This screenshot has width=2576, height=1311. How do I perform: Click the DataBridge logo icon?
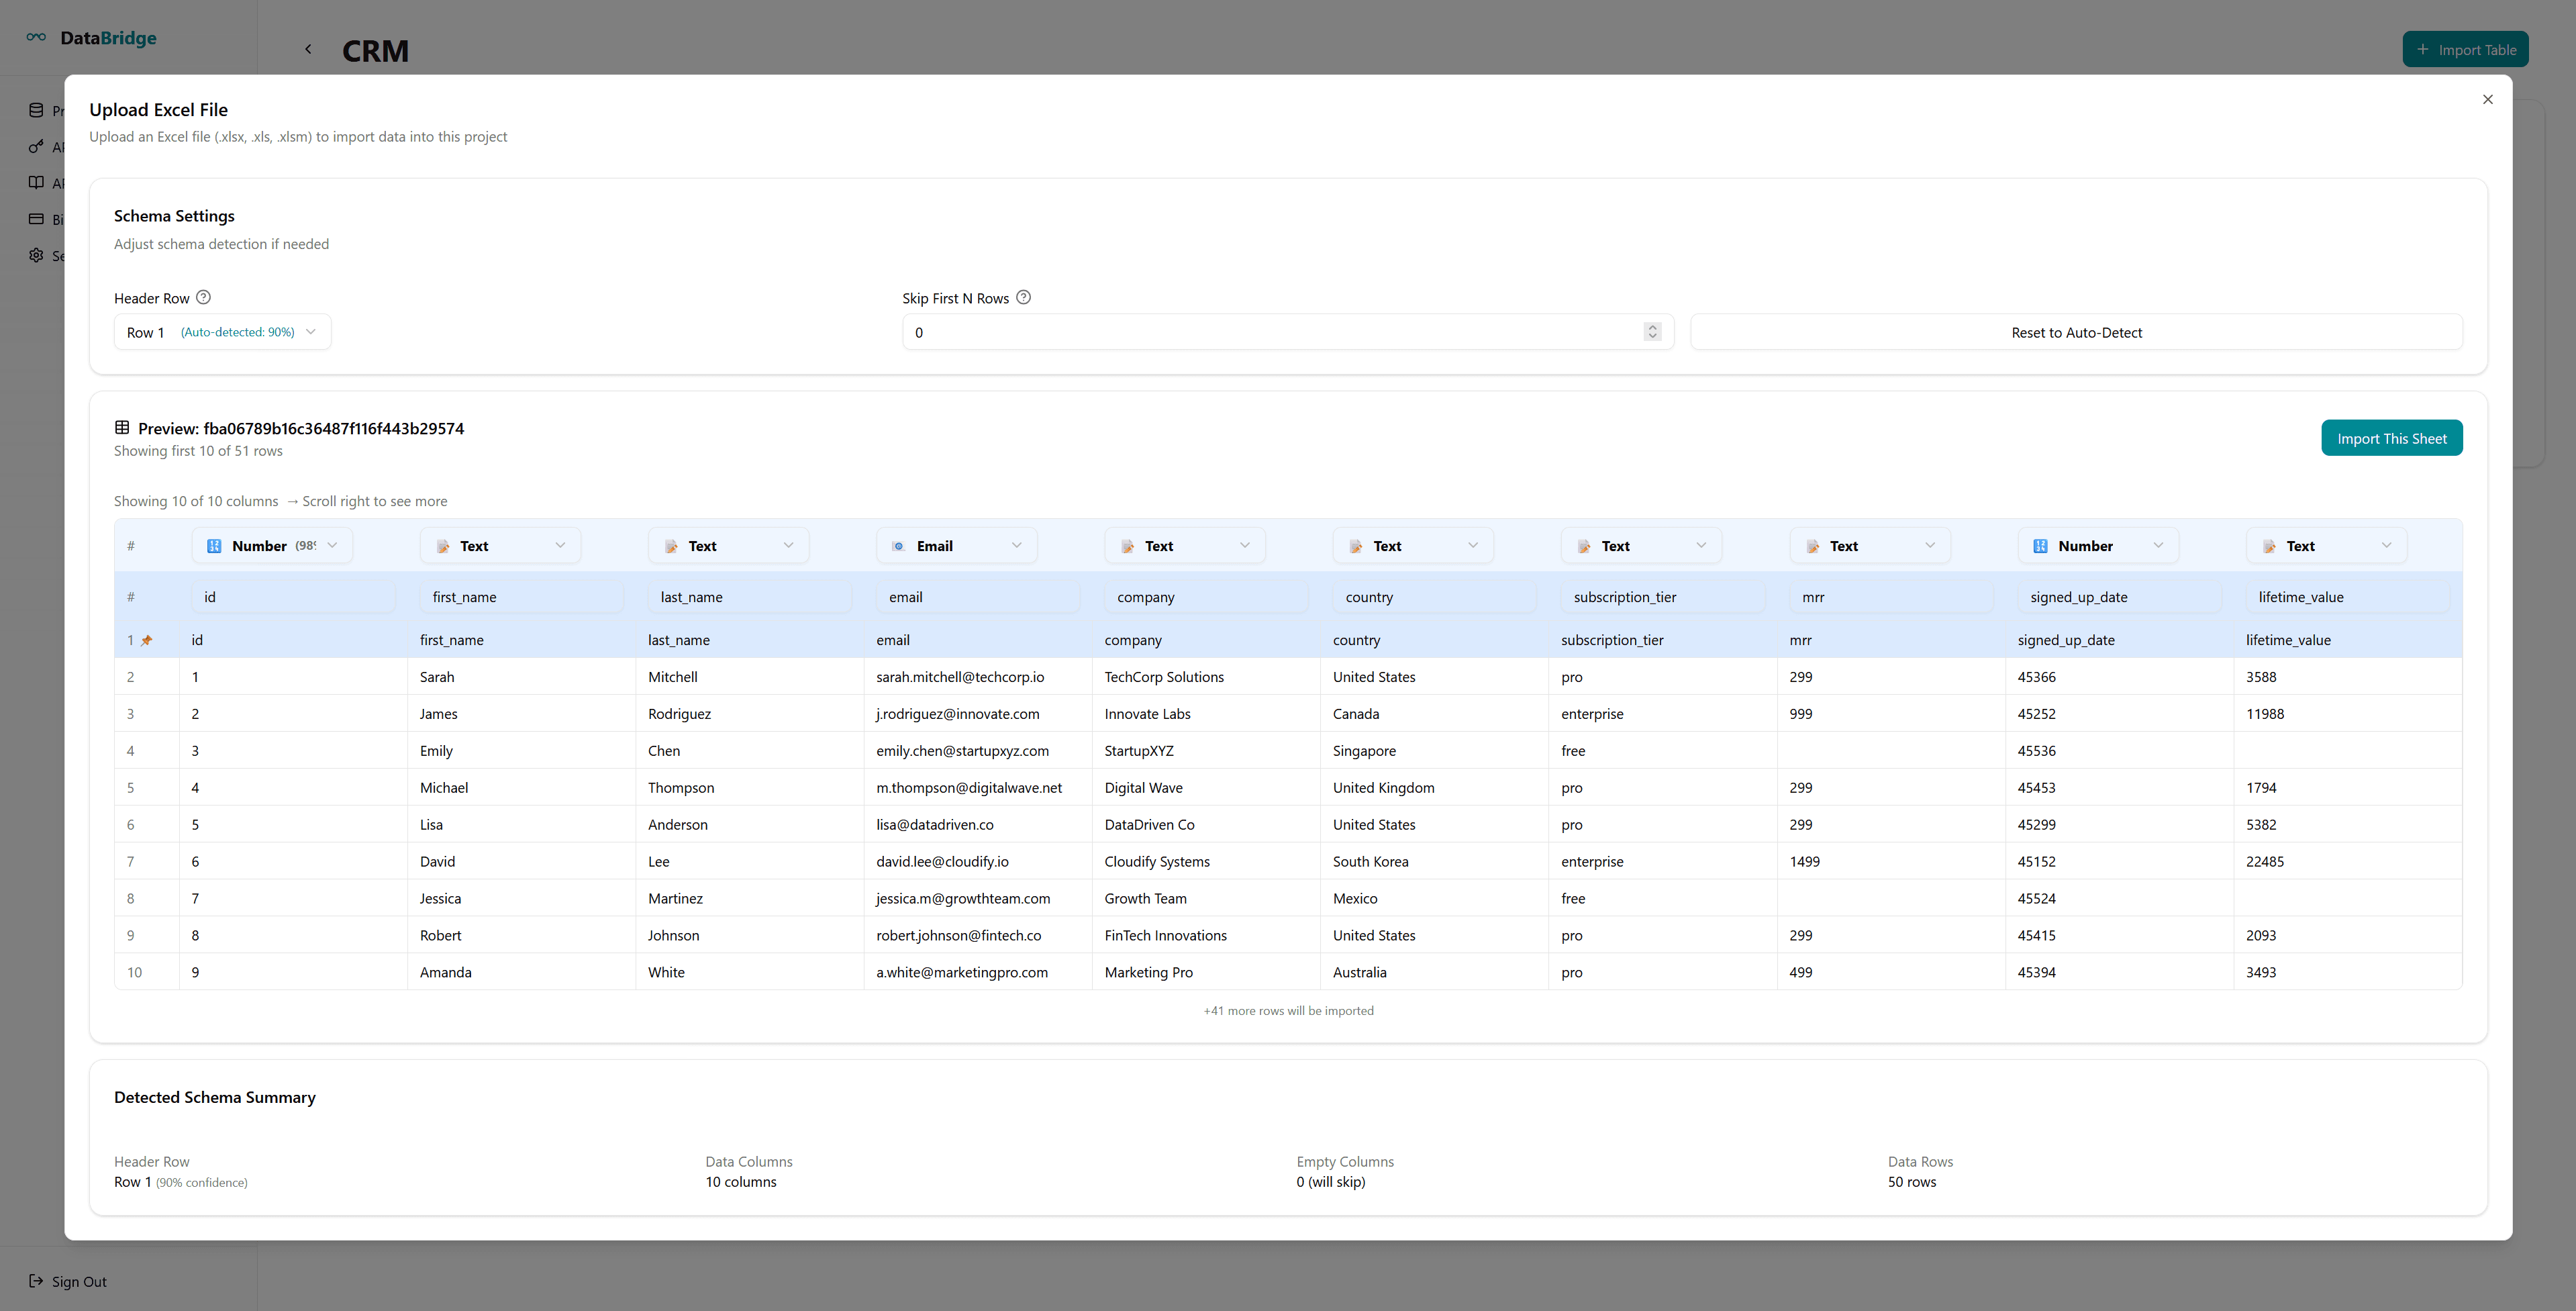[x=36, y=37]
